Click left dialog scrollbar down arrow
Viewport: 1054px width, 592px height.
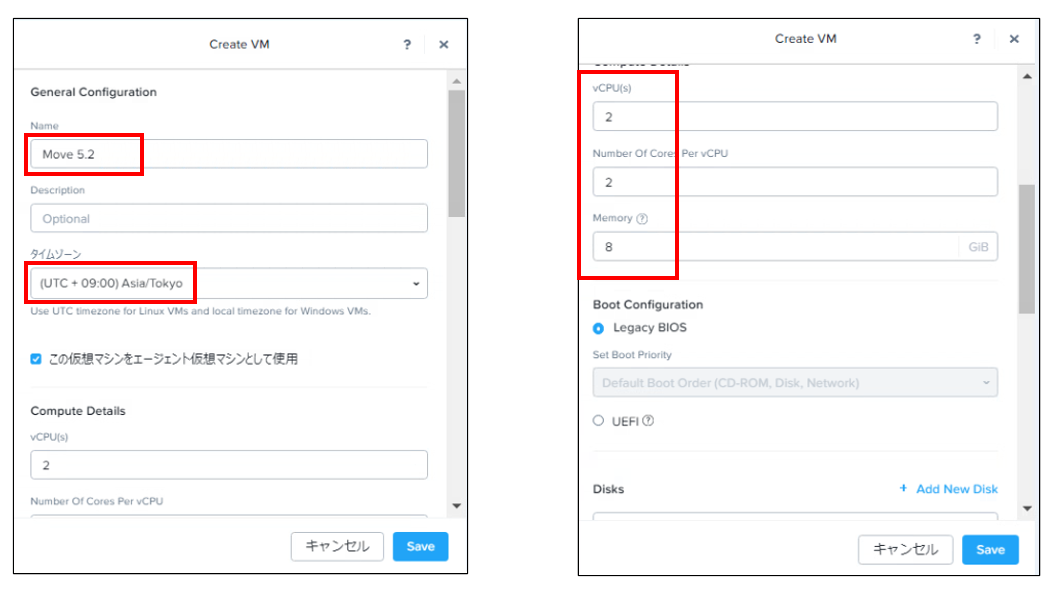pyautogui.click(x=457, y=506)
